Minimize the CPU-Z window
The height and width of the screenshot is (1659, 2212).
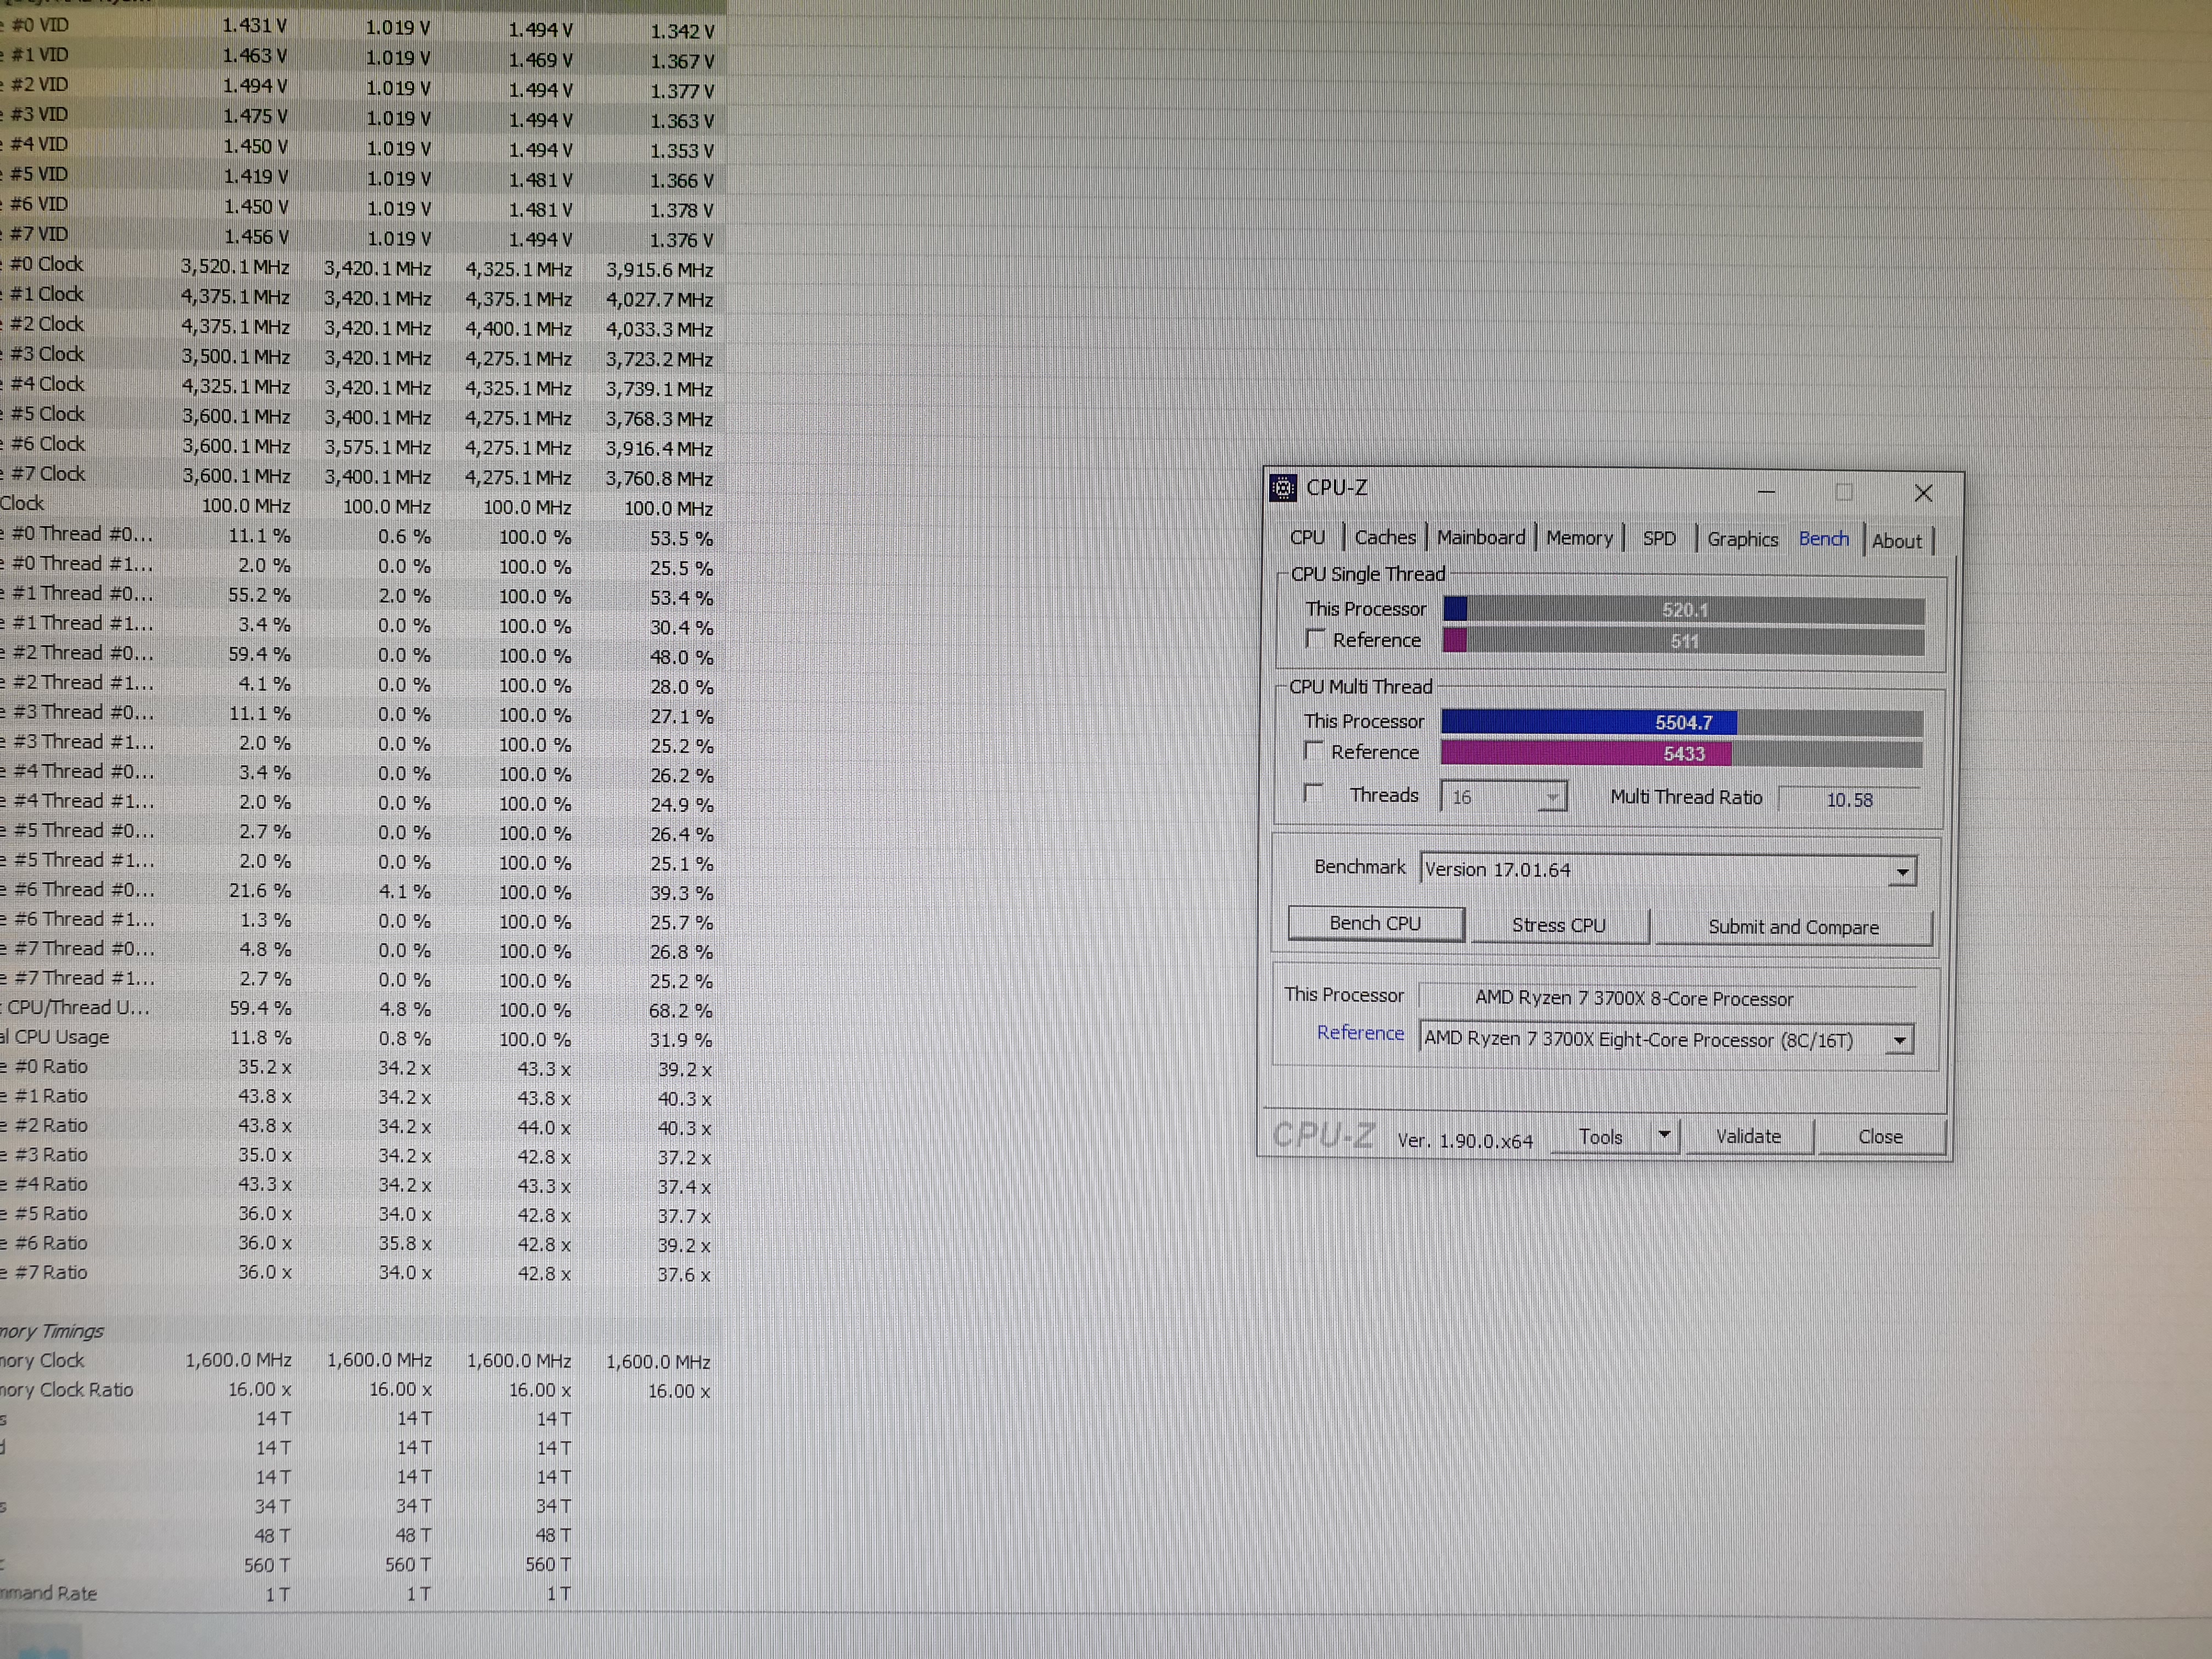click(1766, 492)
